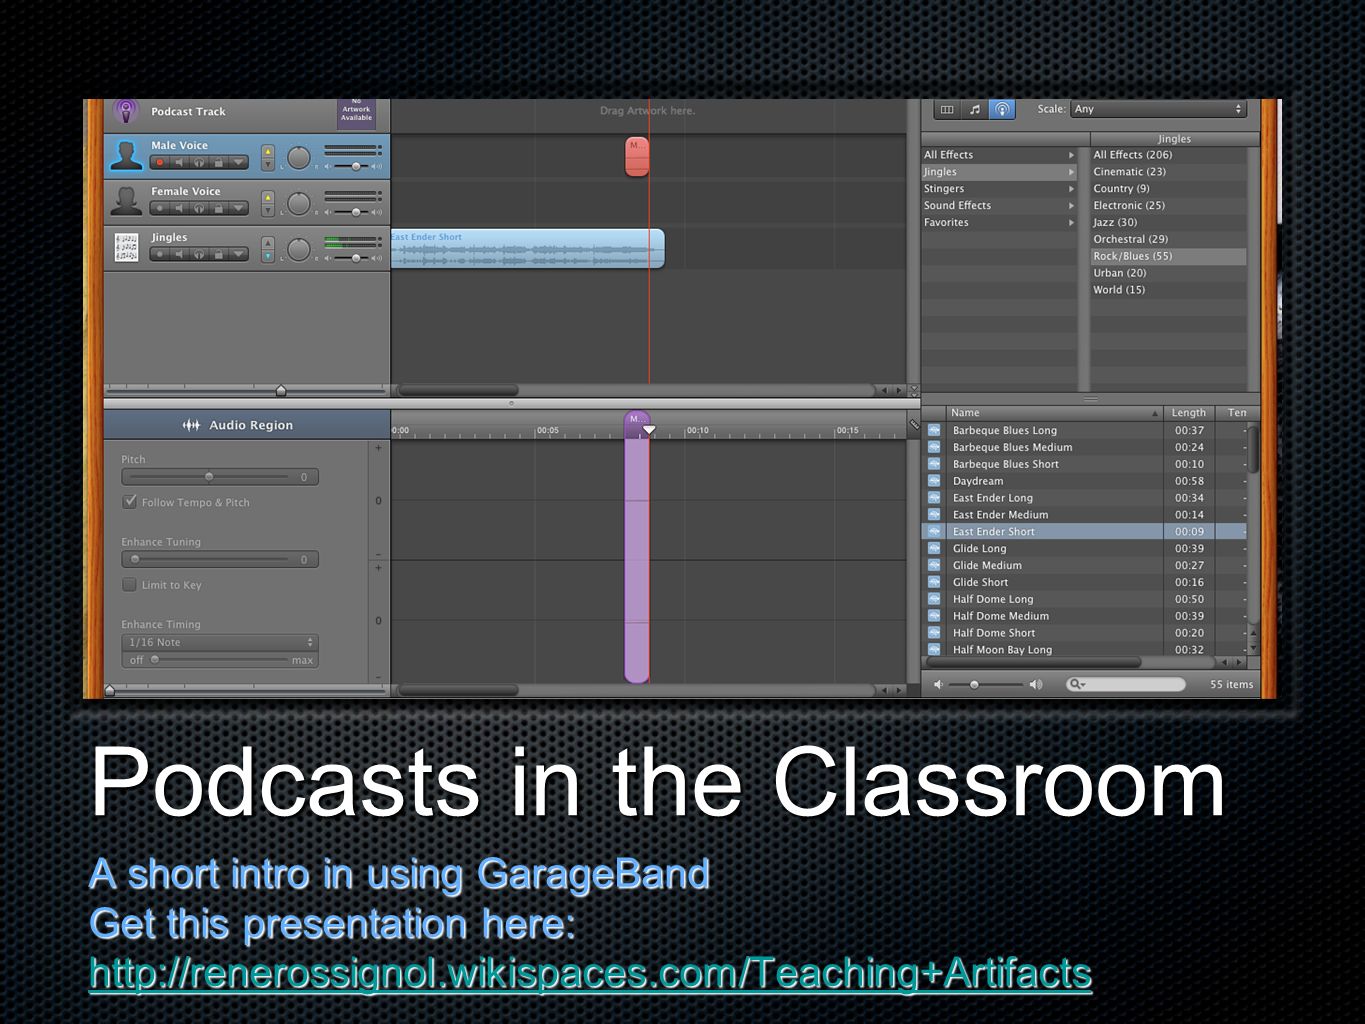Toggle ducking down arrow on Jingles track
Viewport: 1365px width, 1024px height.
[268, 257]
